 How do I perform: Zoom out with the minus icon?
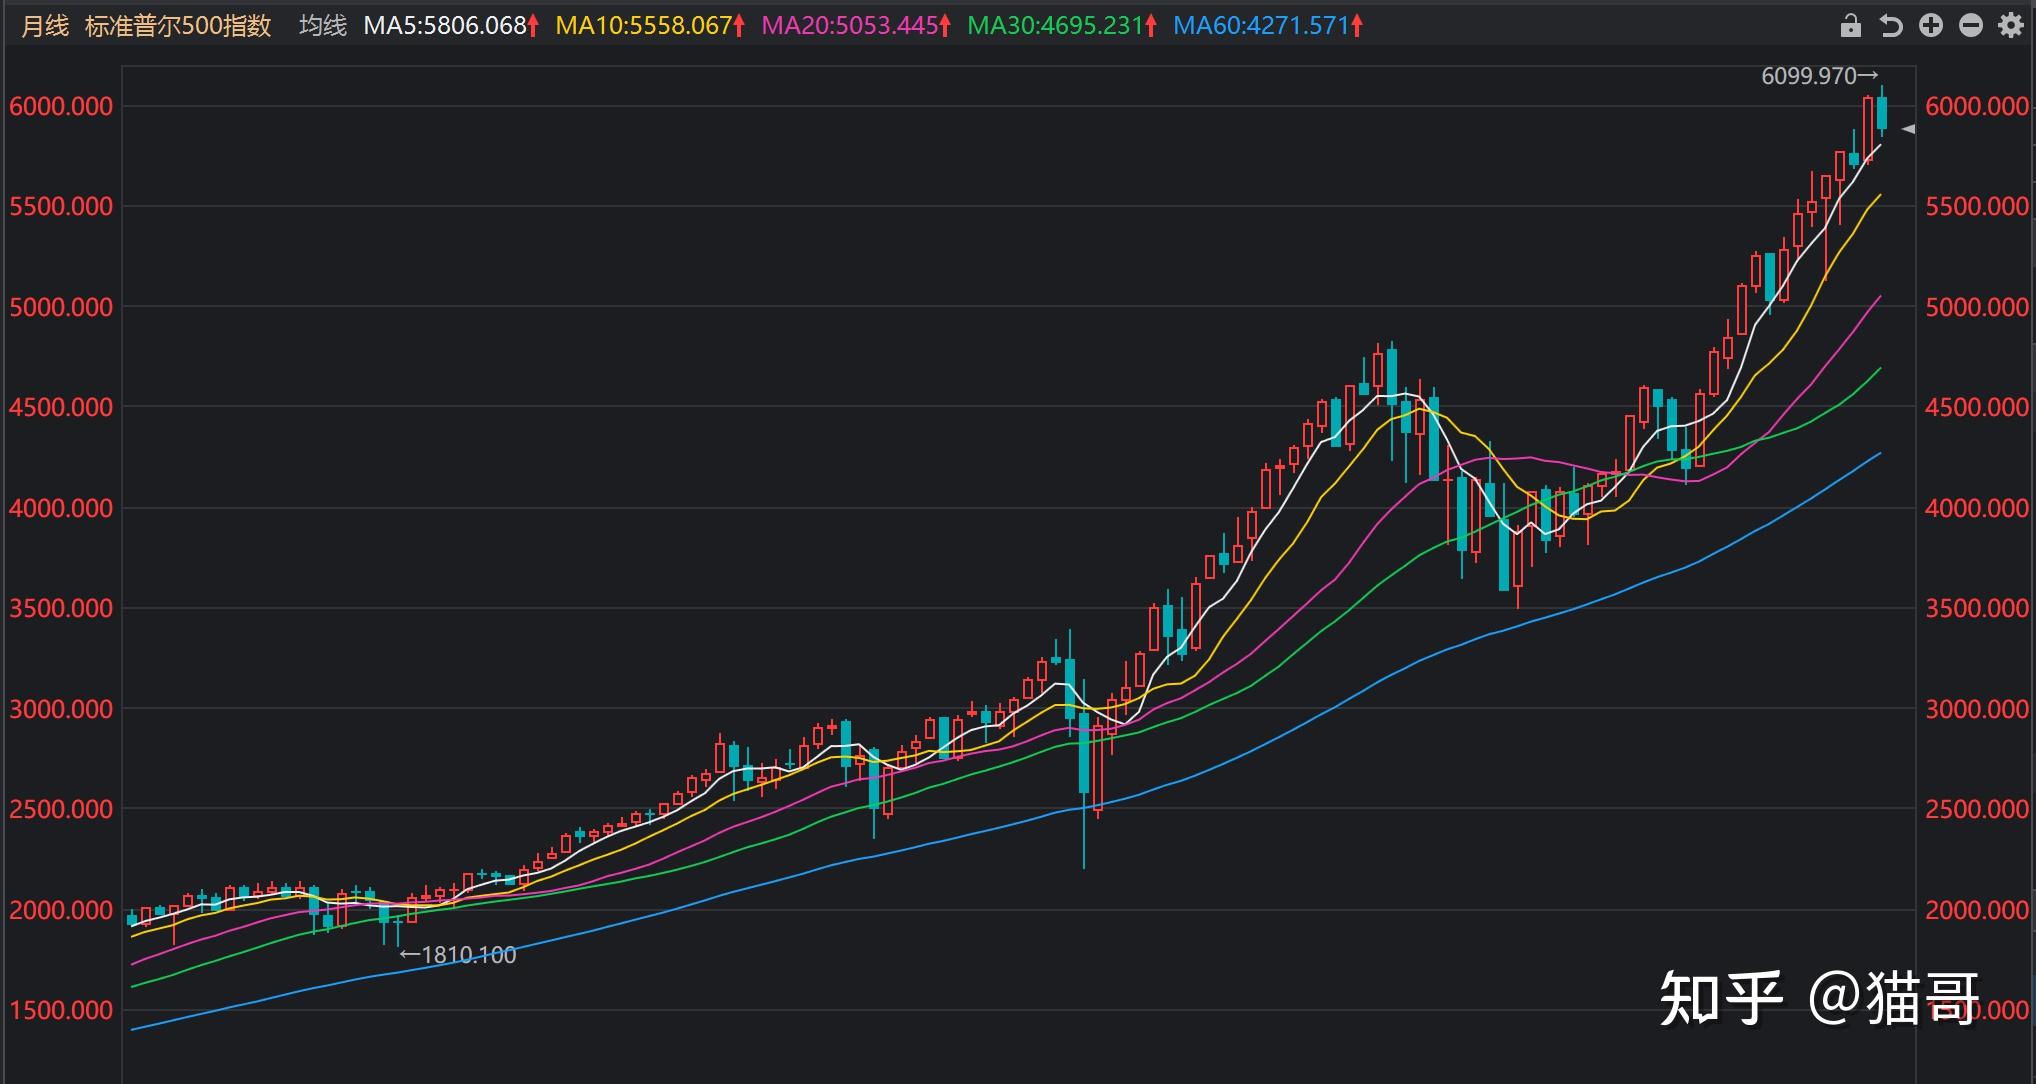pyautogui.click(x=1971, y=26)
